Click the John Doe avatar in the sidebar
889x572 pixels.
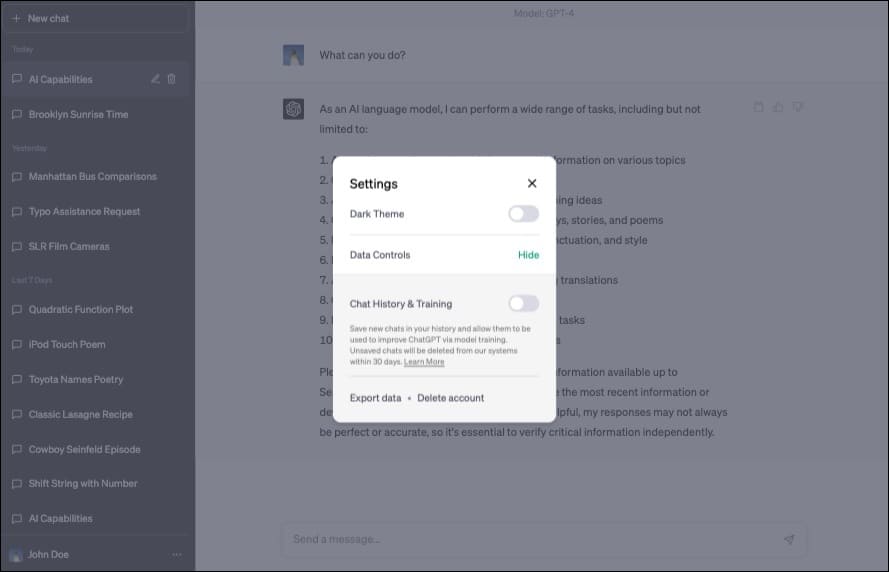point(16,554)
